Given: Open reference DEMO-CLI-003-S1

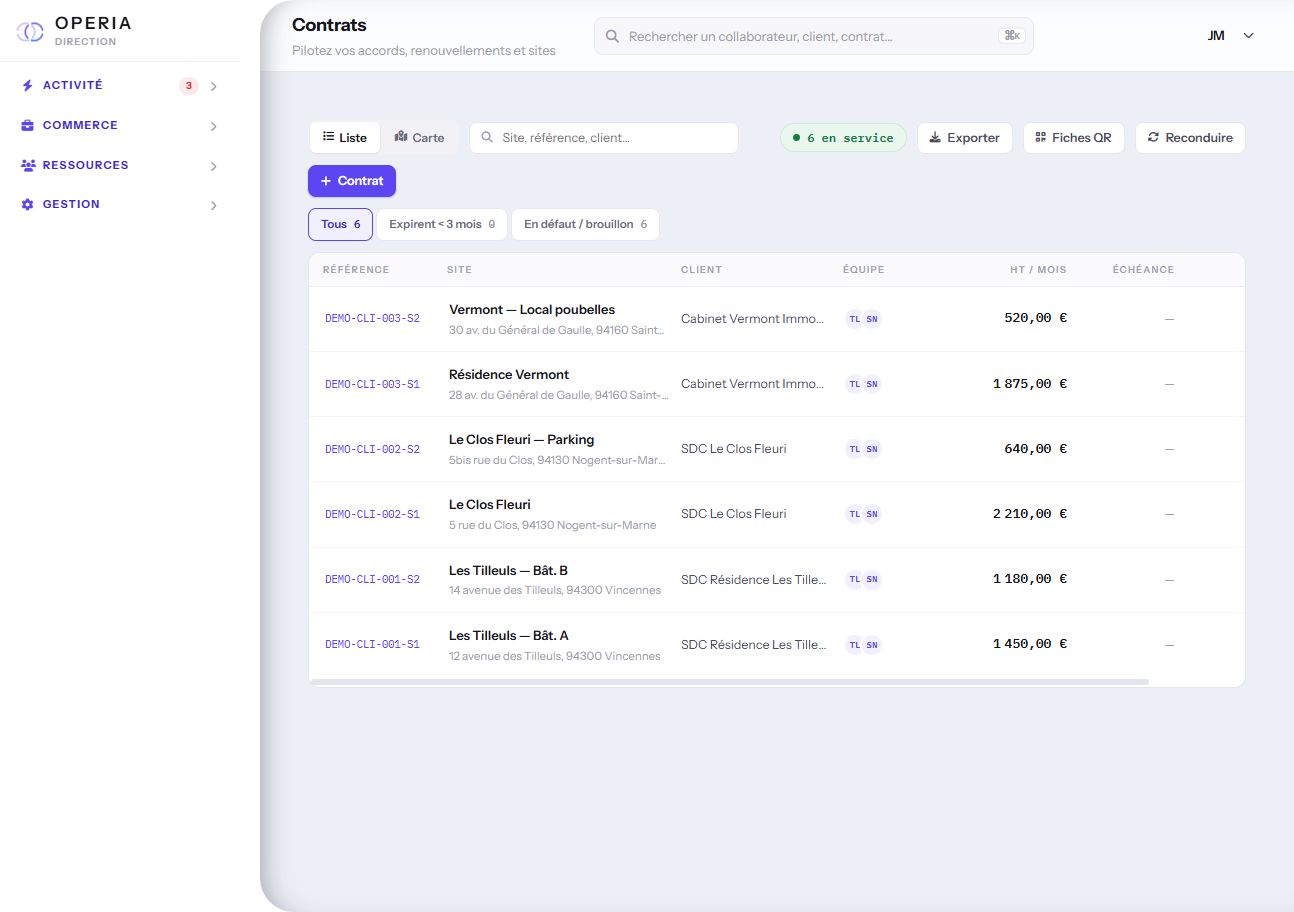Looking at the screenshot, I should pyautogui.click(x=372, y=384).
